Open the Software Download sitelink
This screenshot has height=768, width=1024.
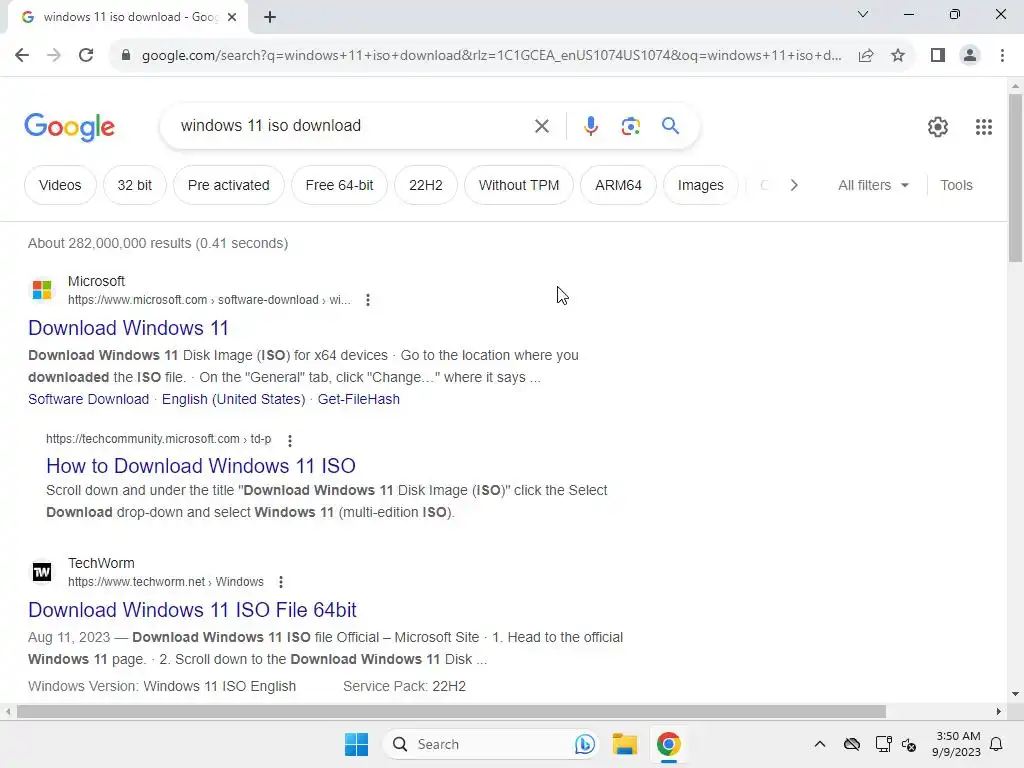point(88,399)
